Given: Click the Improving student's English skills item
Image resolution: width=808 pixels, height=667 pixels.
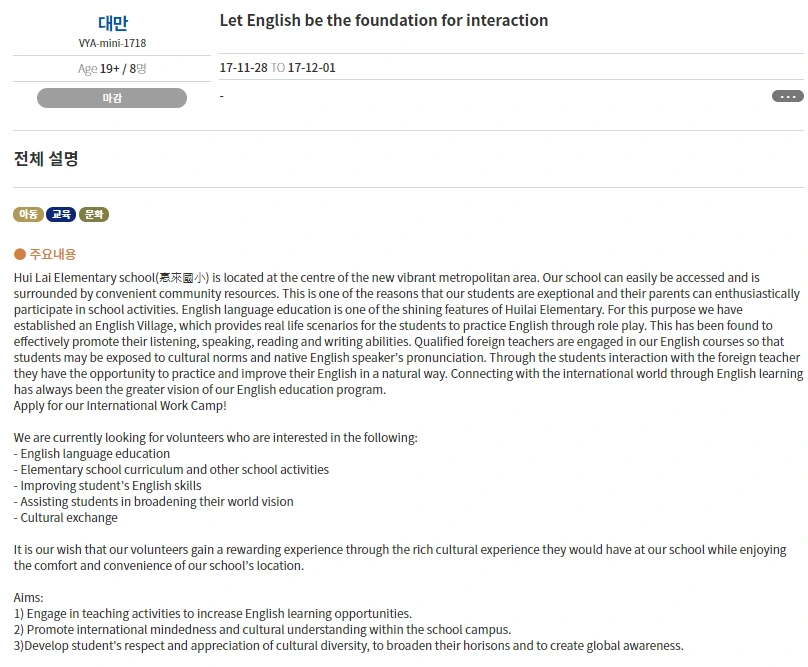Looking at the screenshot, I should pyautogui.click(x=108, y=486).
